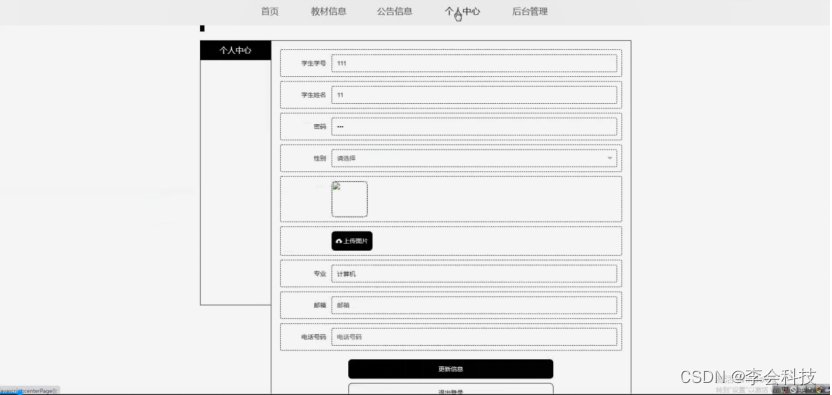Click the 学生姓名 field label
The image size is (832, 395).
(x=314, y=95)
